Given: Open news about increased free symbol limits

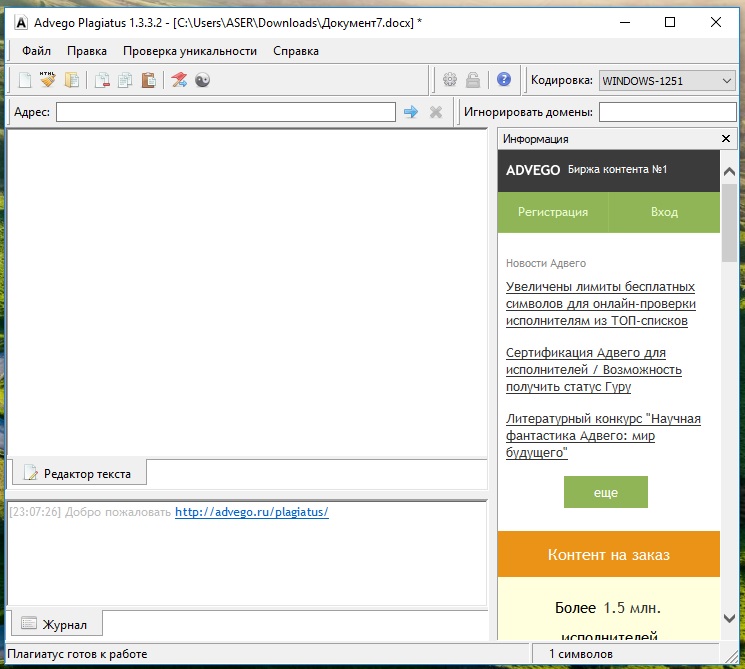Looking at the screenshot, I should click(x=601, y=304).
